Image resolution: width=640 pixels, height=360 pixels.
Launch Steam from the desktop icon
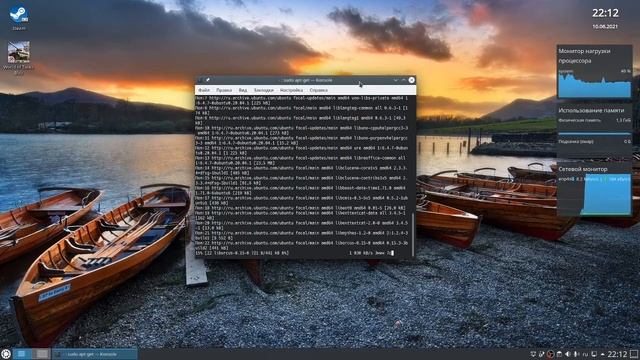point(18,18)
